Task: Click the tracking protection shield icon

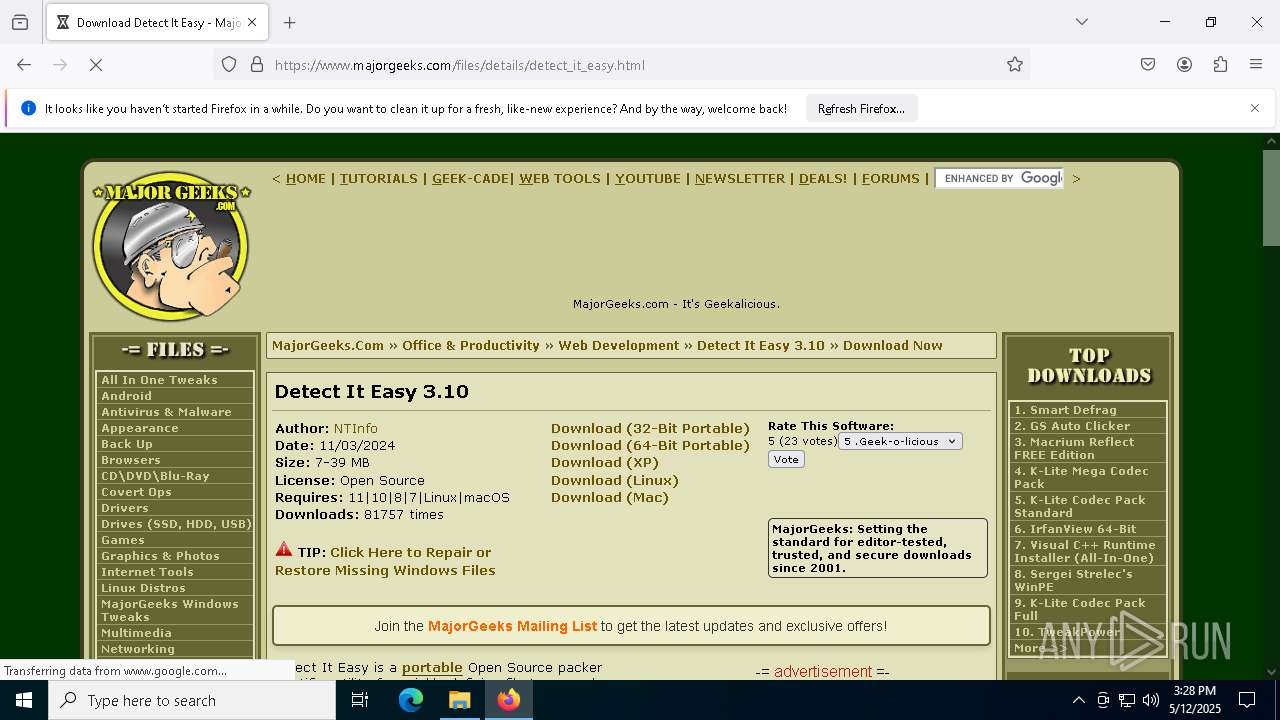Action: (229, 65)
